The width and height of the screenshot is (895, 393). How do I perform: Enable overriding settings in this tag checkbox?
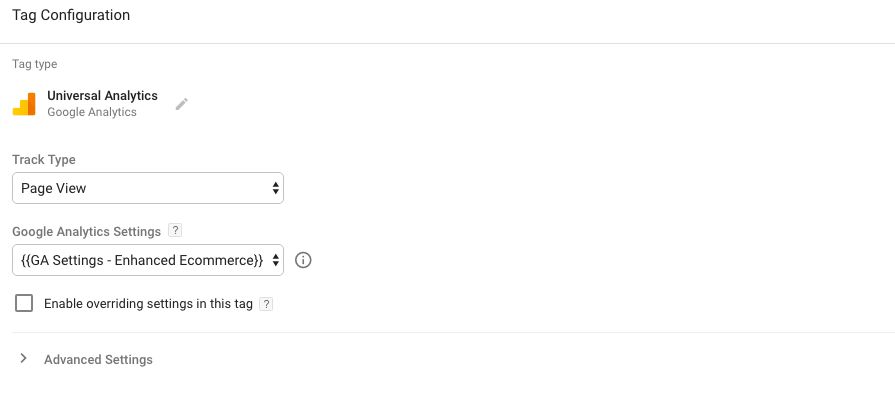(x=24, y=303)
